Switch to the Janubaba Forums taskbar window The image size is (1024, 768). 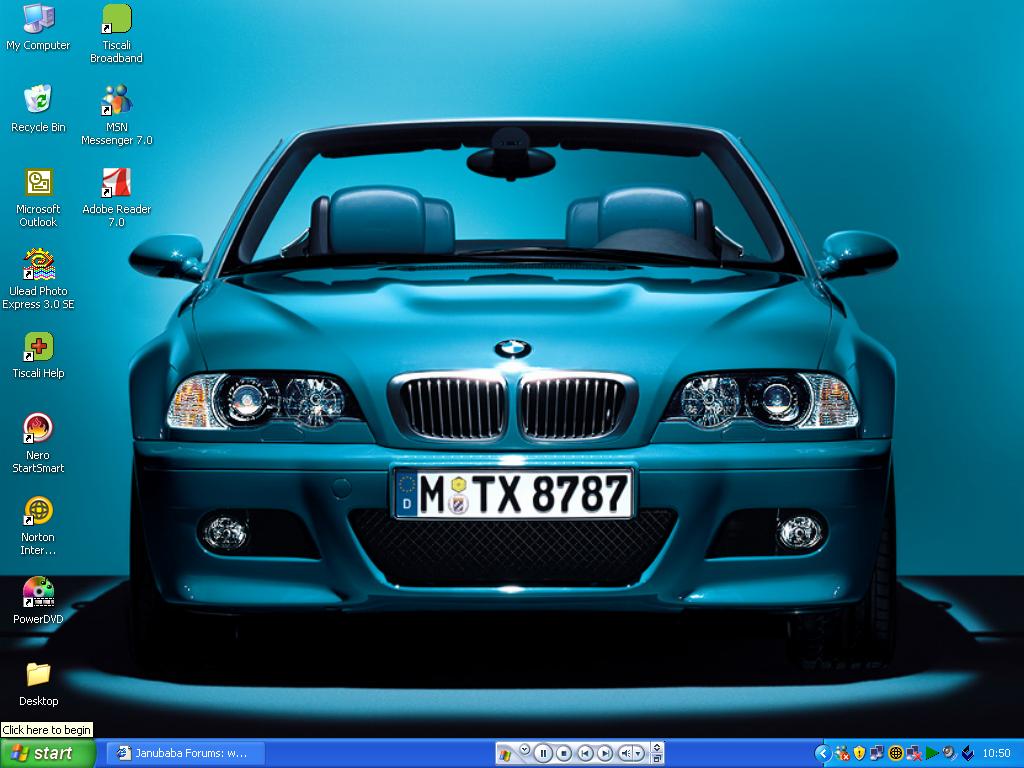[x=185, y=753]
